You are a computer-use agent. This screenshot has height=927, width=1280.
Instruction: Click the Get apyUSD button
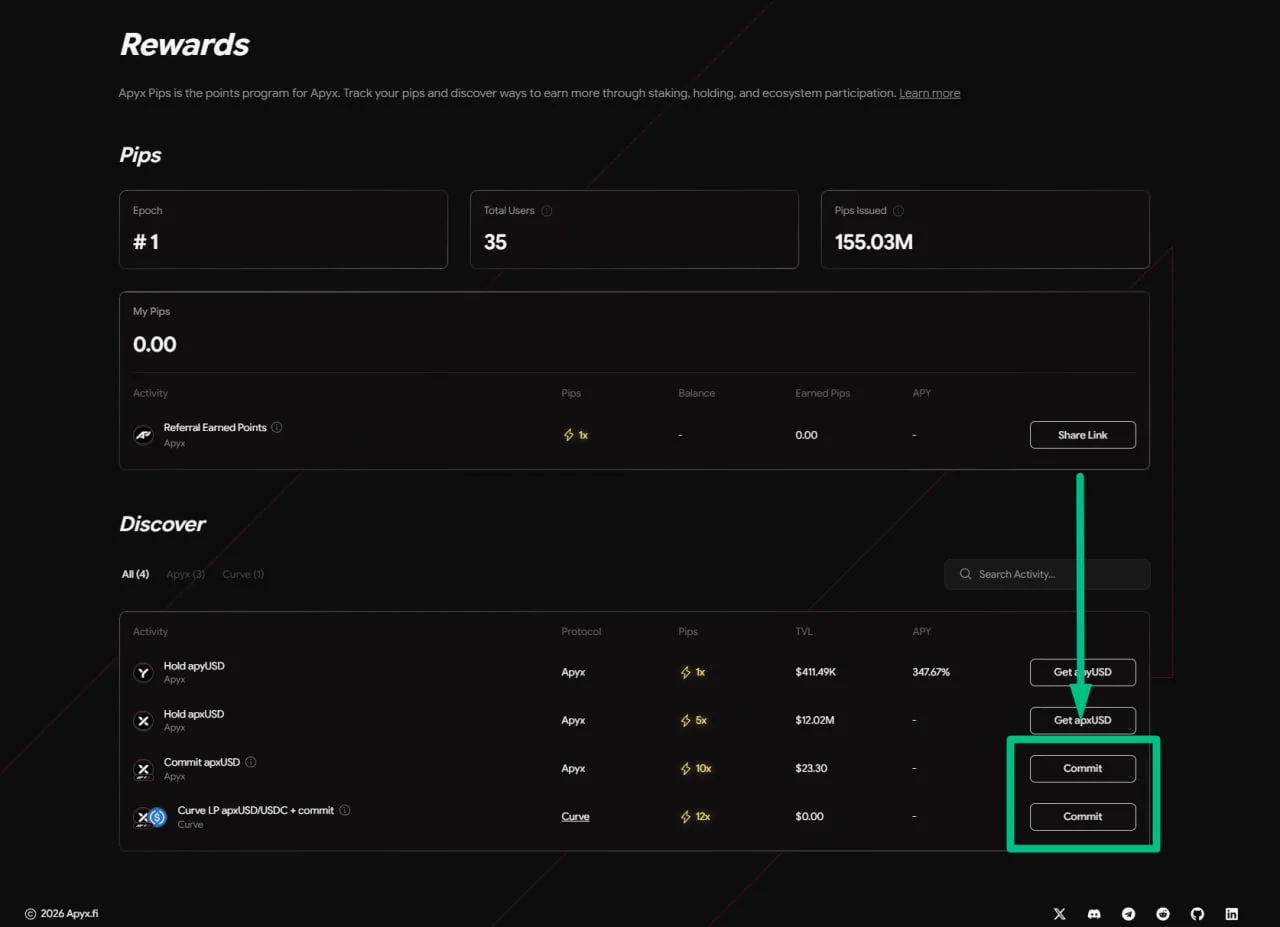pos(1083,672)
